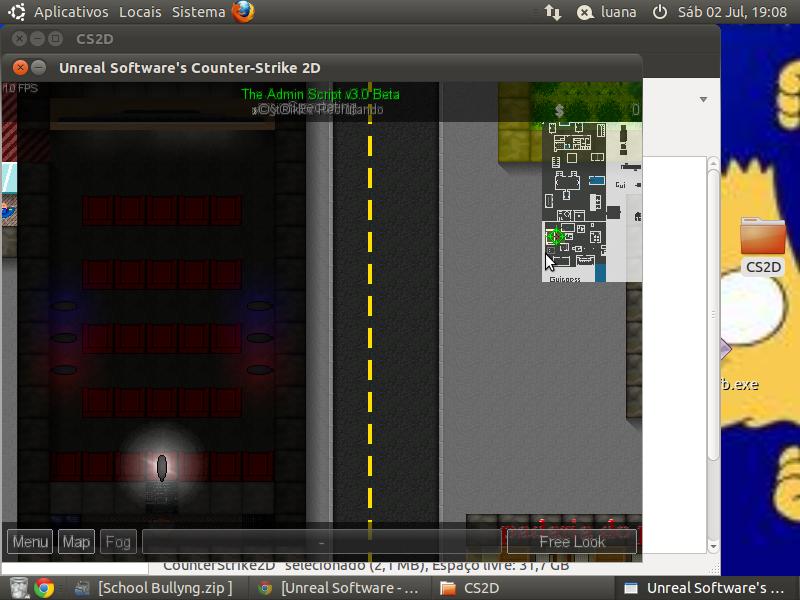
Task: Click the white player character in game
Action: (x=162, y=468)
